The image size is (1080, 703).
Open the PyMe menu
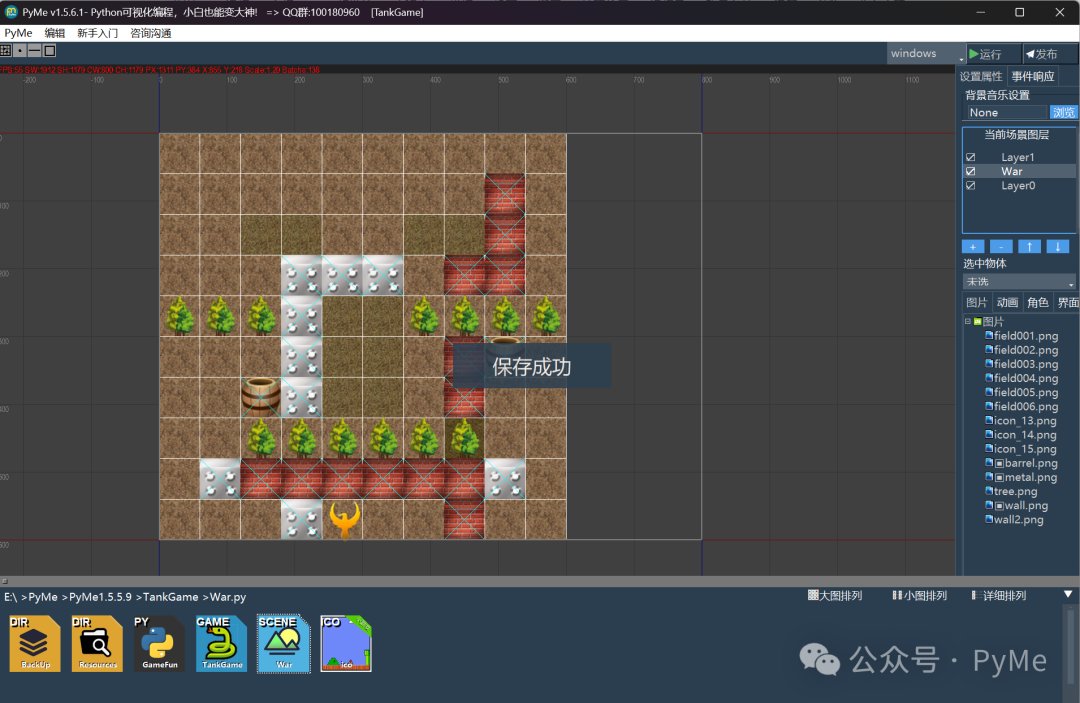point(19,33)
